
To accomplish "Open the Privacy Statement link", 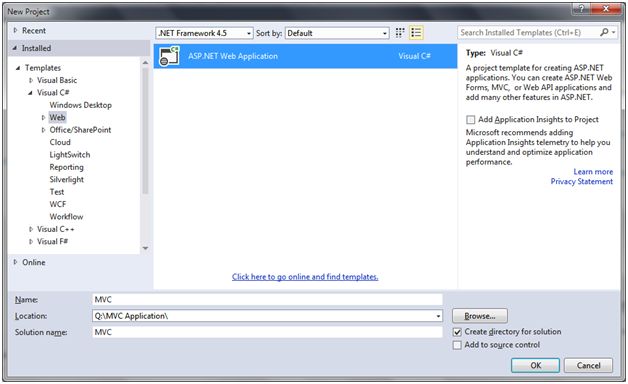I will coord(582,182).
